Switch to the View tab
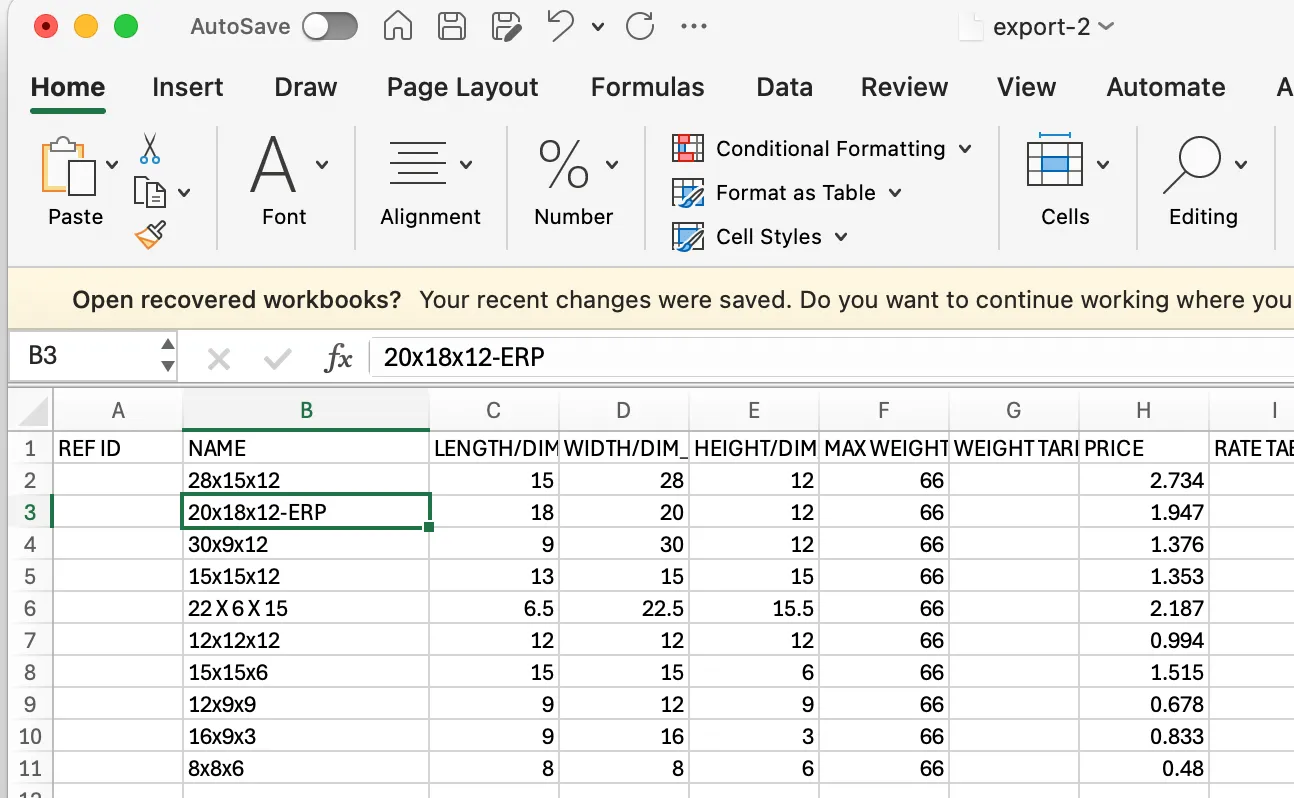This screenshot has height=798, width=1294. pyautogui.click(x=1027, y=87)
